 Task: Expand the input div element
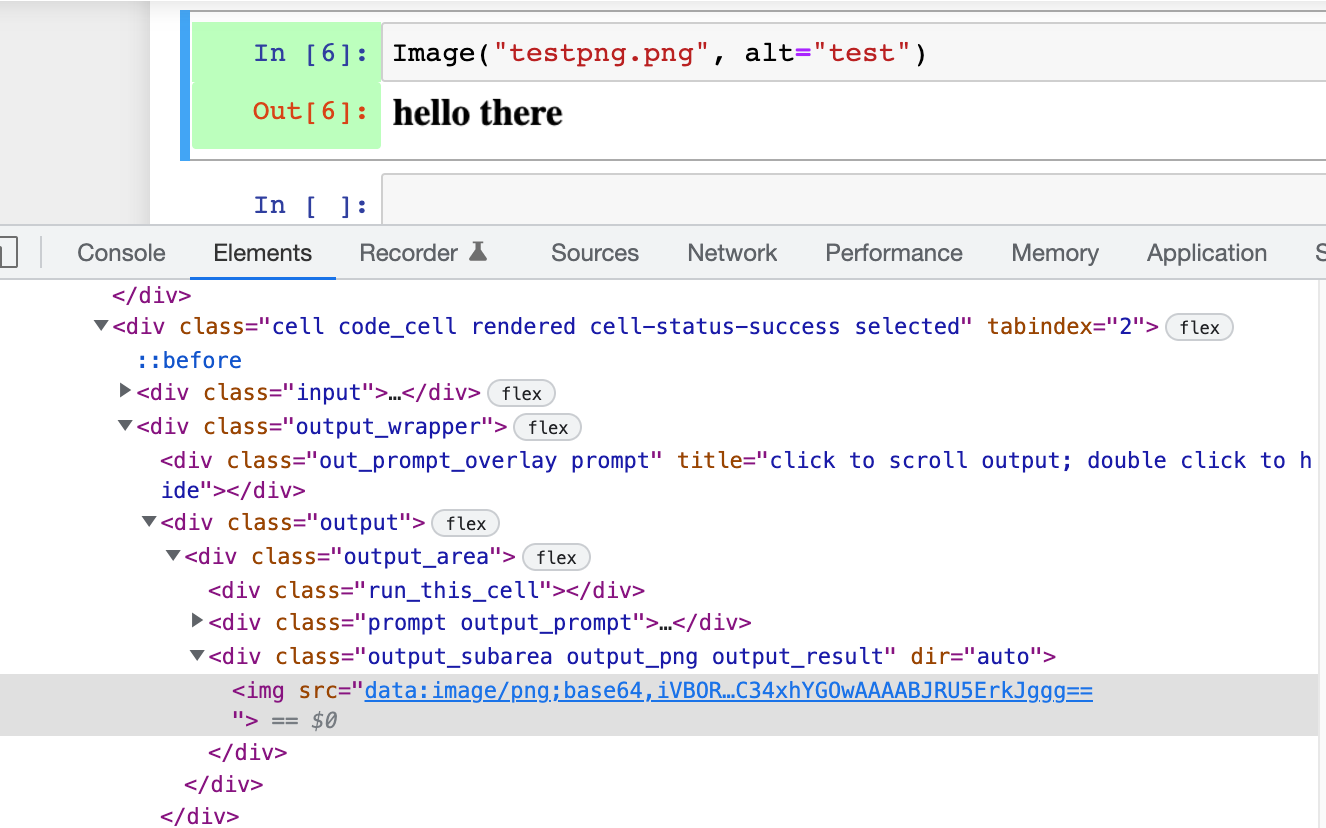(124, 391)
